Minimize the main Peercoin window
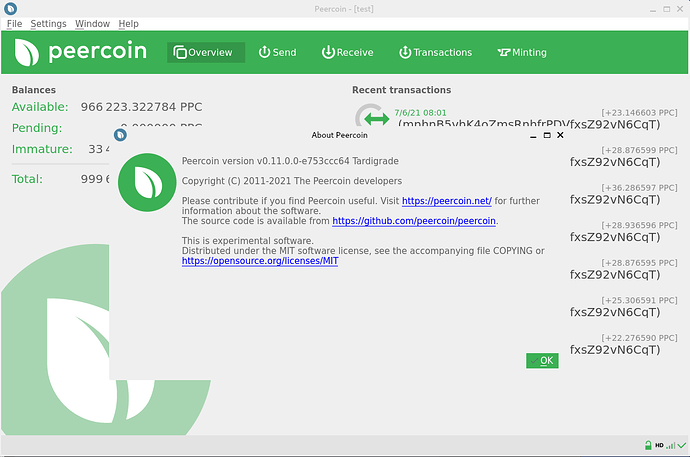 coord(653,9)
